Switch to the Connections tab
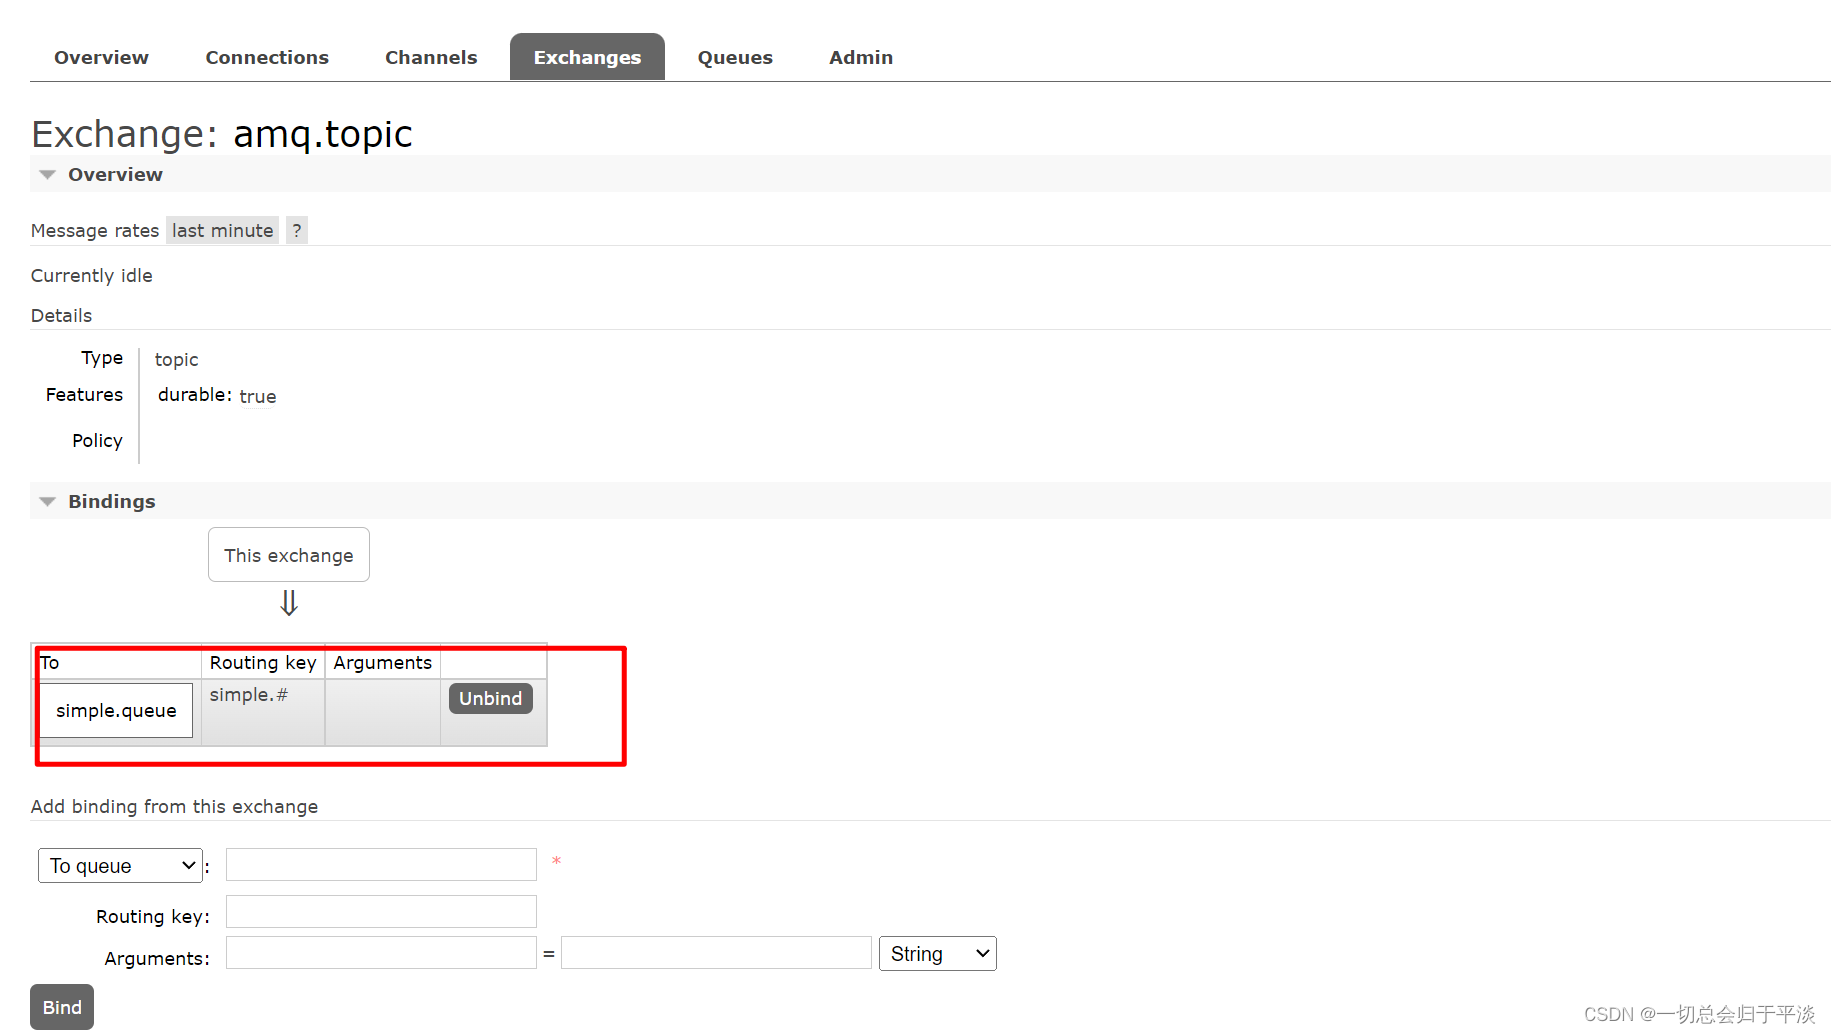Screen dimensions: 1831x1034 (x=267, y=57)
